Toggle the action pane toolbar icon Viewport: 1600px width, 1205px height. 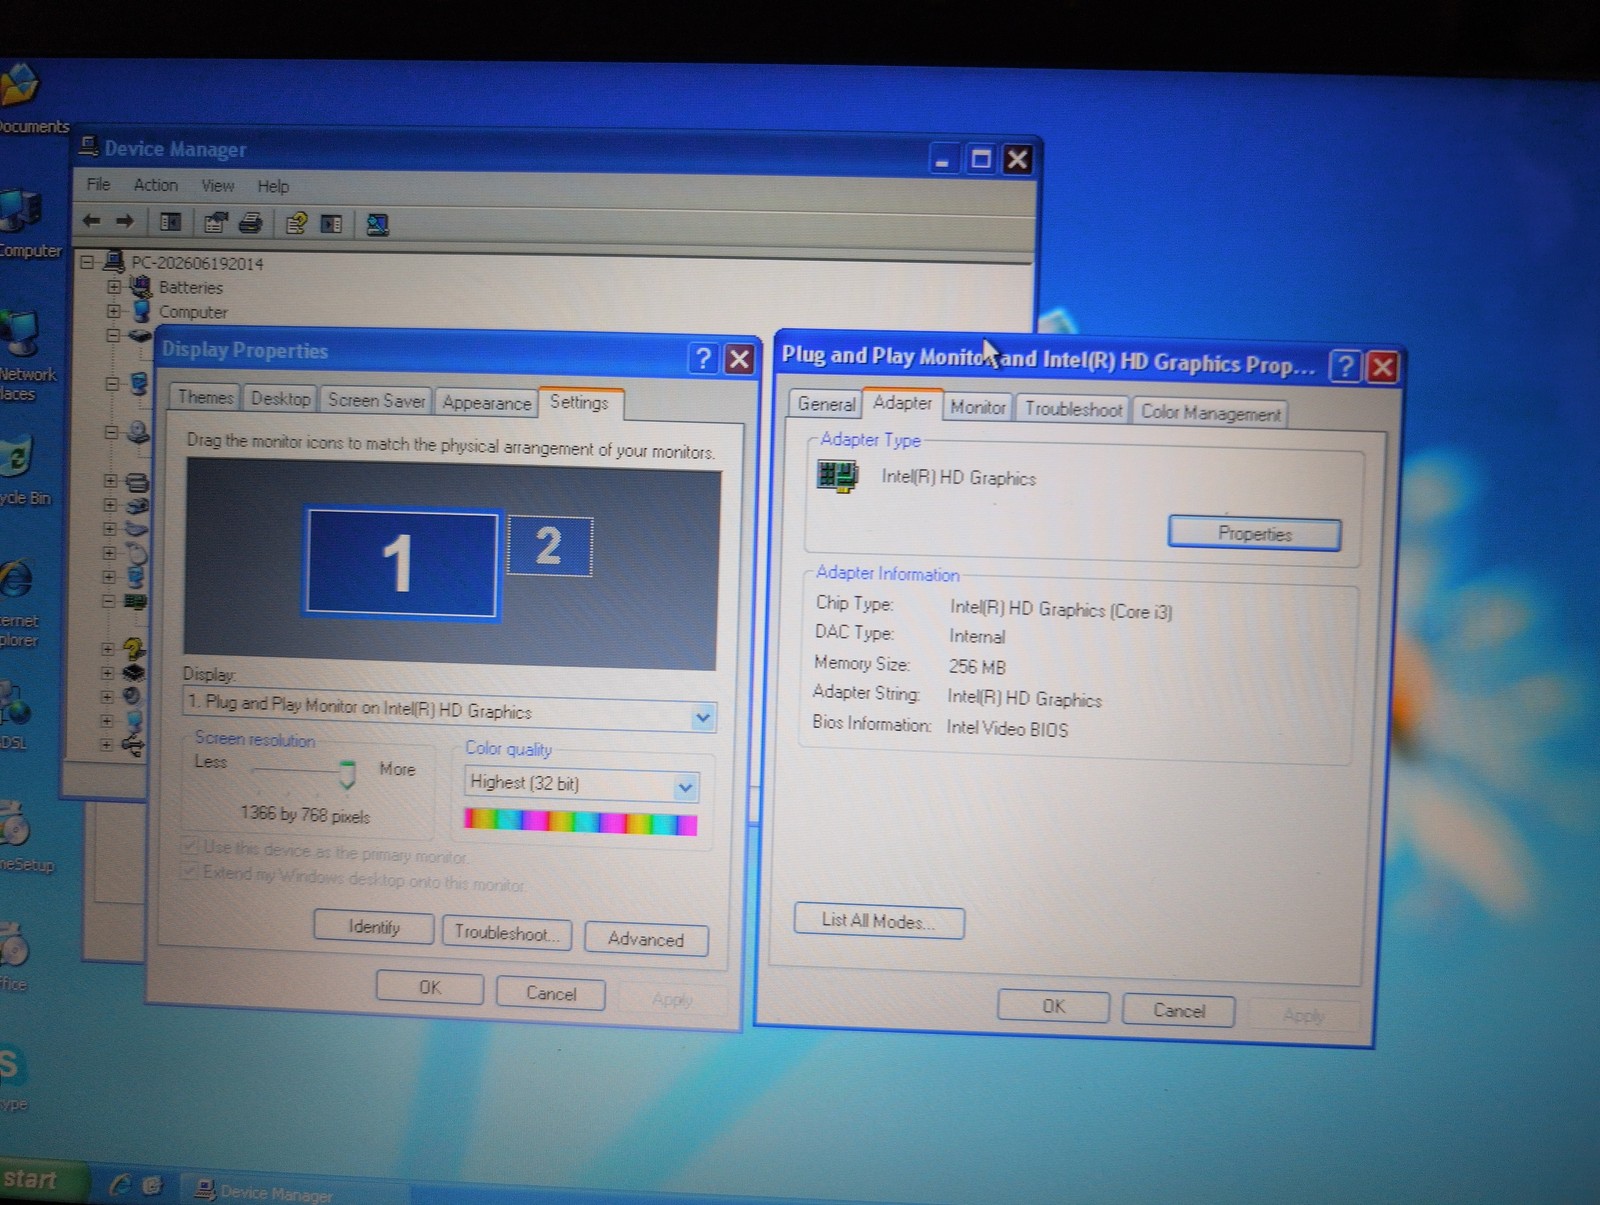[332, 224]
